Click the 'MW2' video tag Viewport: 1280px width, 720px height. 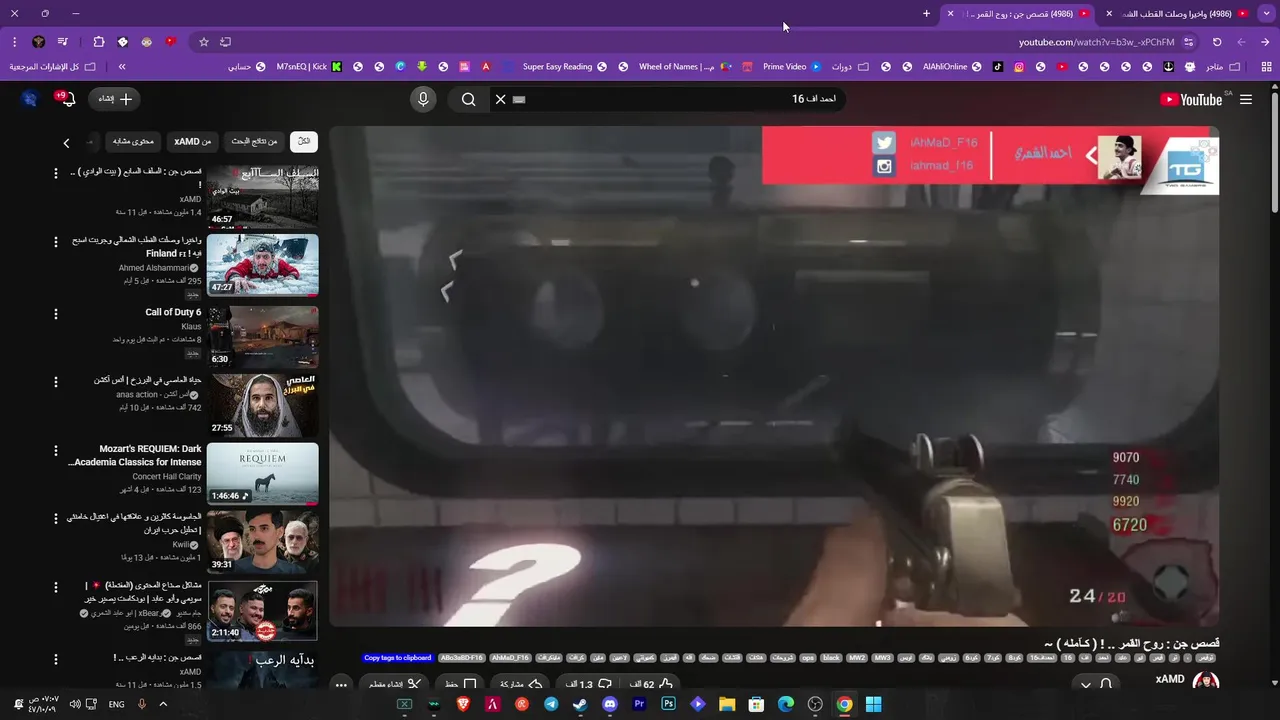(857, 658)
